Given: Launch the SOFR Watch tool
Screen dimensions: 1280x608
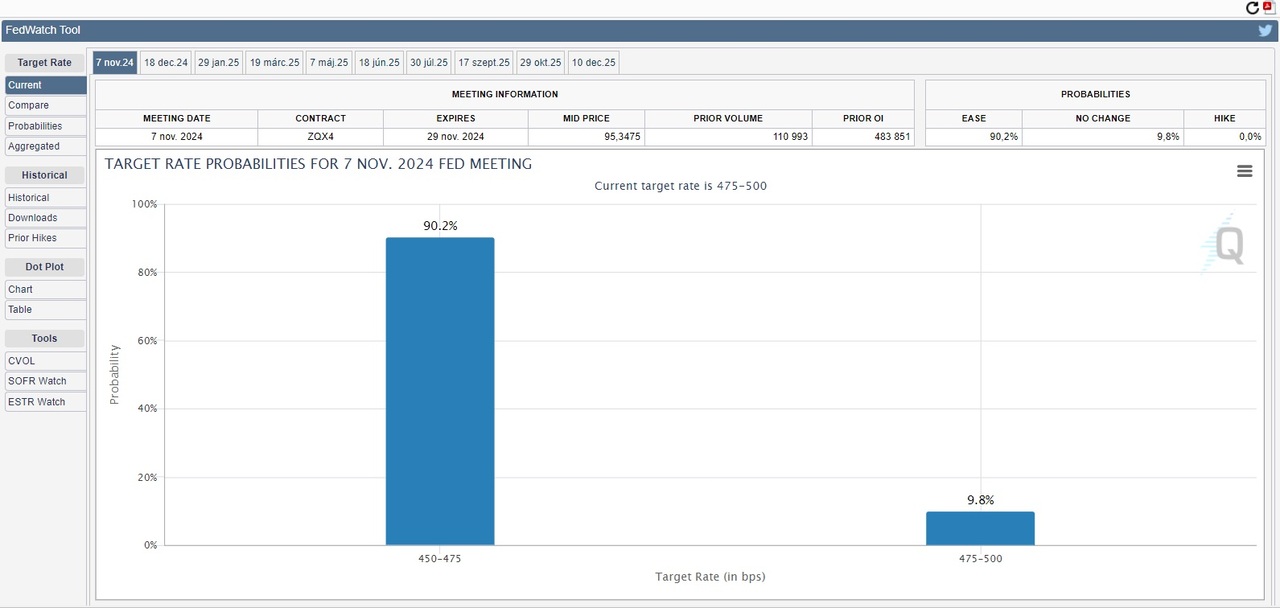Looking at the screenshot, I should point(37,381).
